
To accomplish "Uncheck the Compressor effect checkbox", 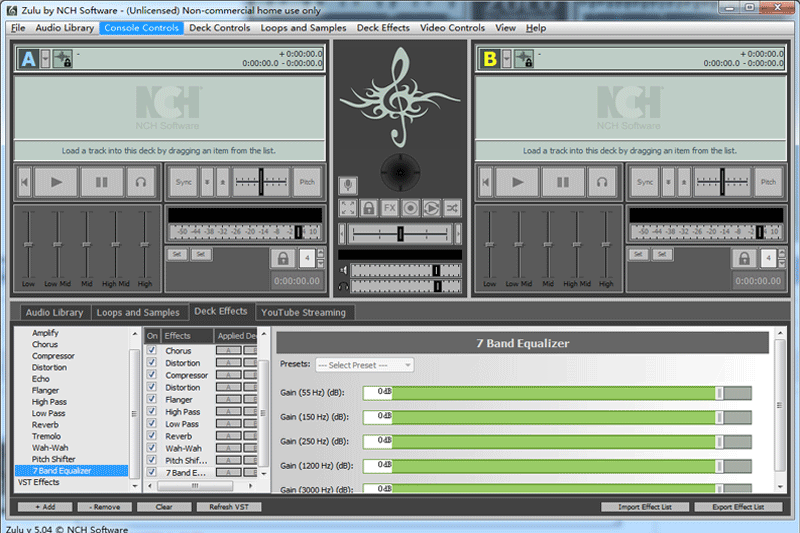I will (x=152, y=374).
